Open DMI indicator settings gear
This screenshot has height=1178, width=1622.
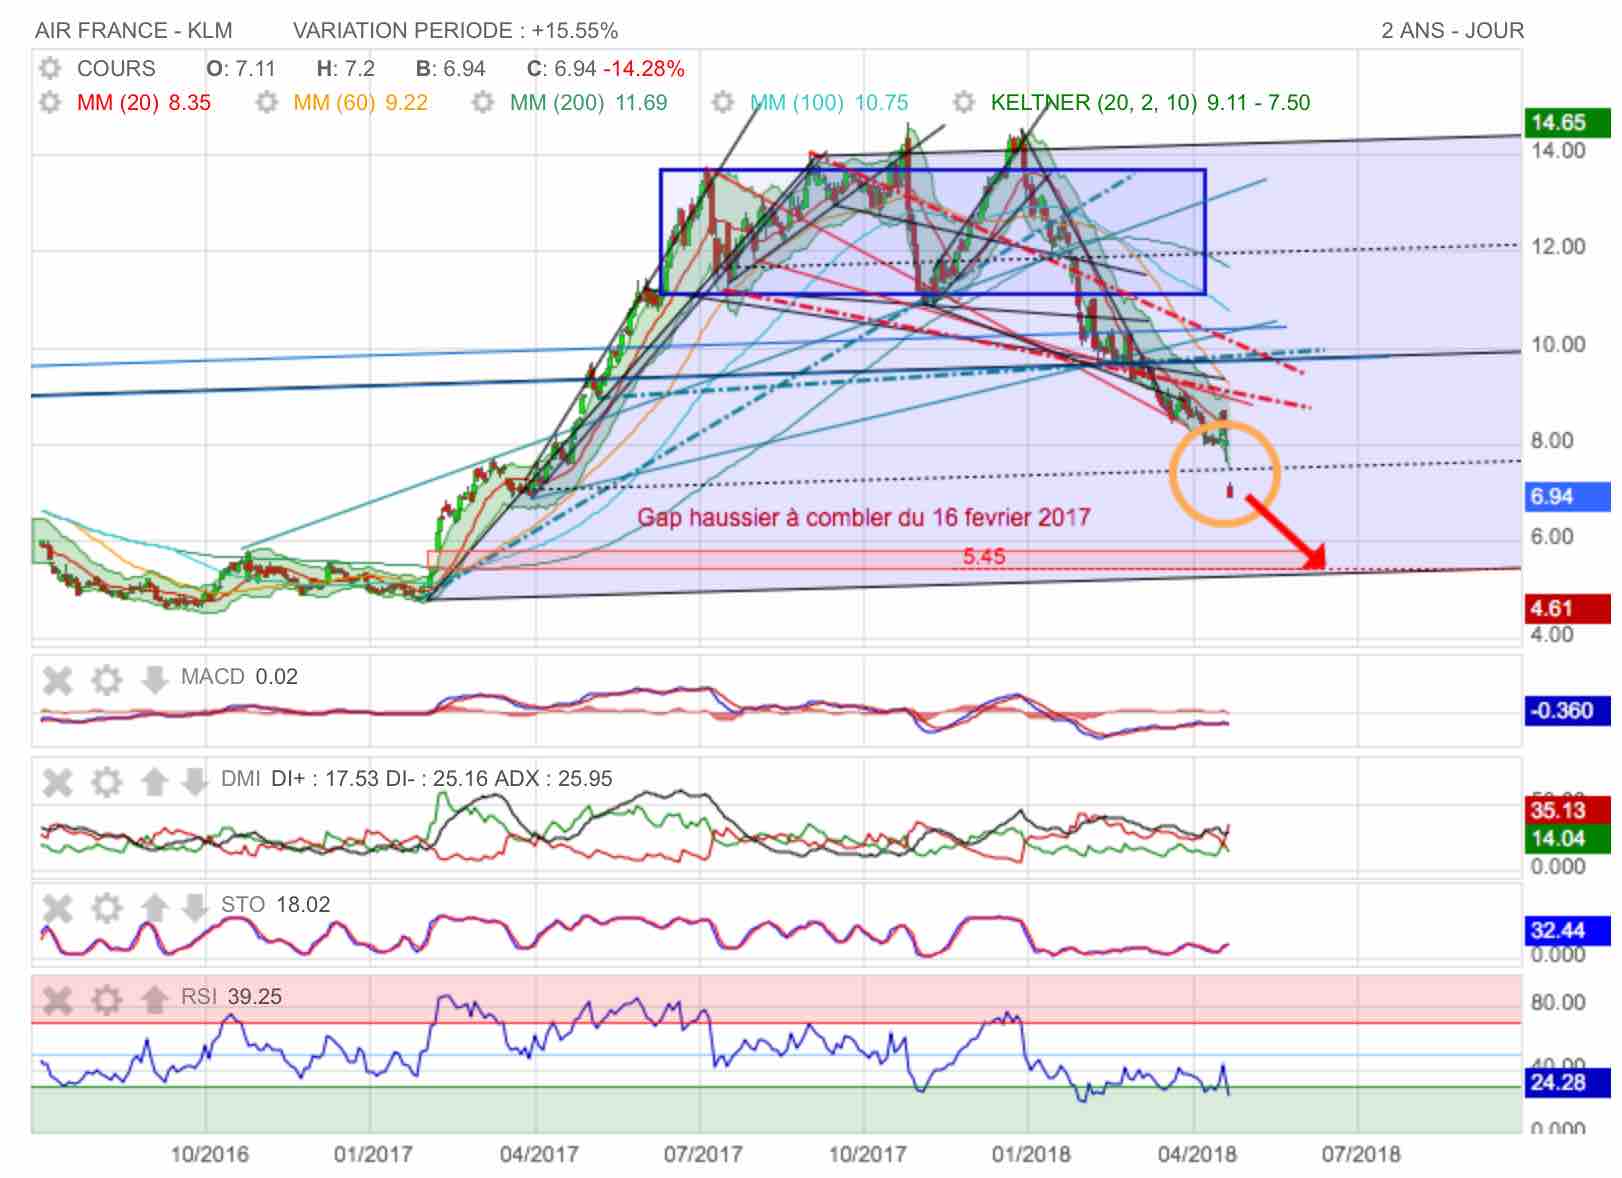[x=106, y=782]
